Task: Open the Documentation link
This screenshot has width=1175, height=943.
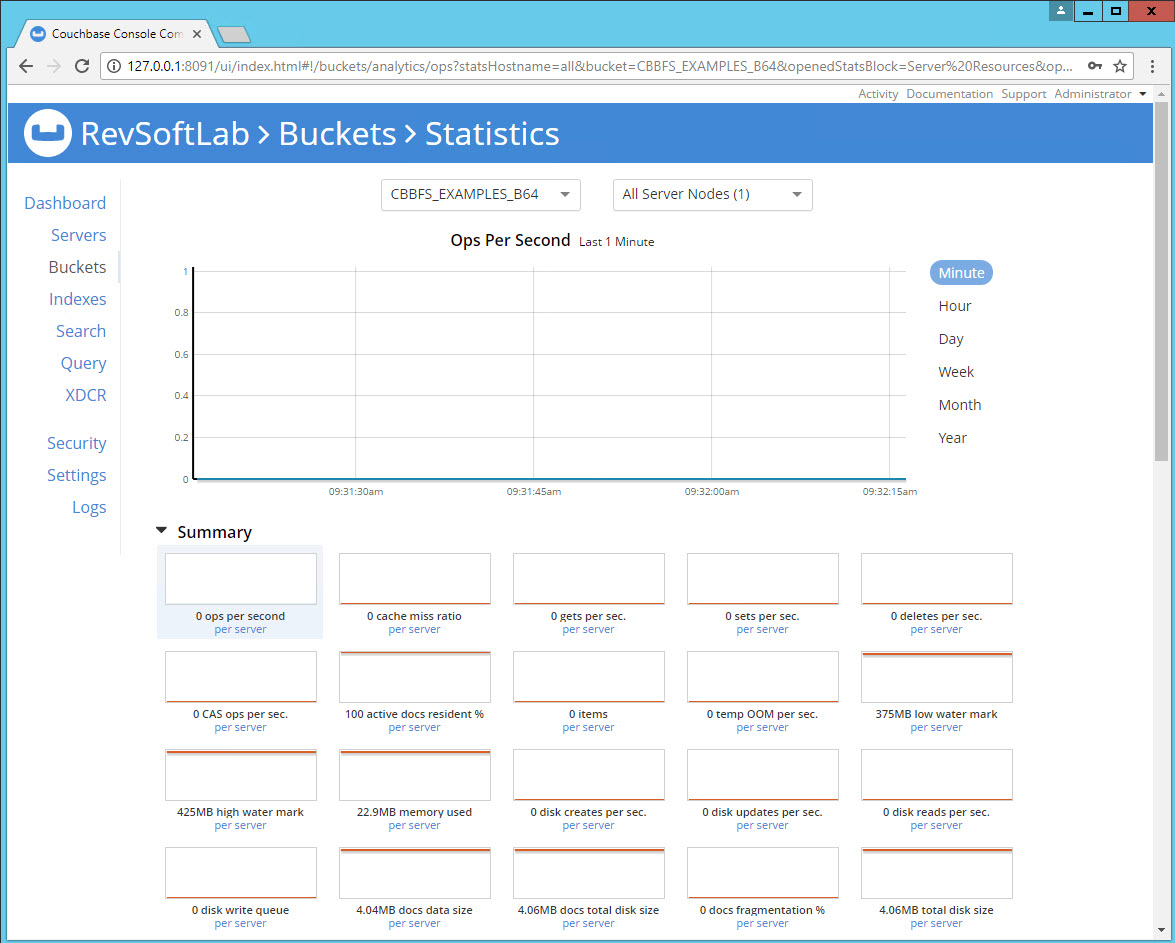Action: coord(949,94)
